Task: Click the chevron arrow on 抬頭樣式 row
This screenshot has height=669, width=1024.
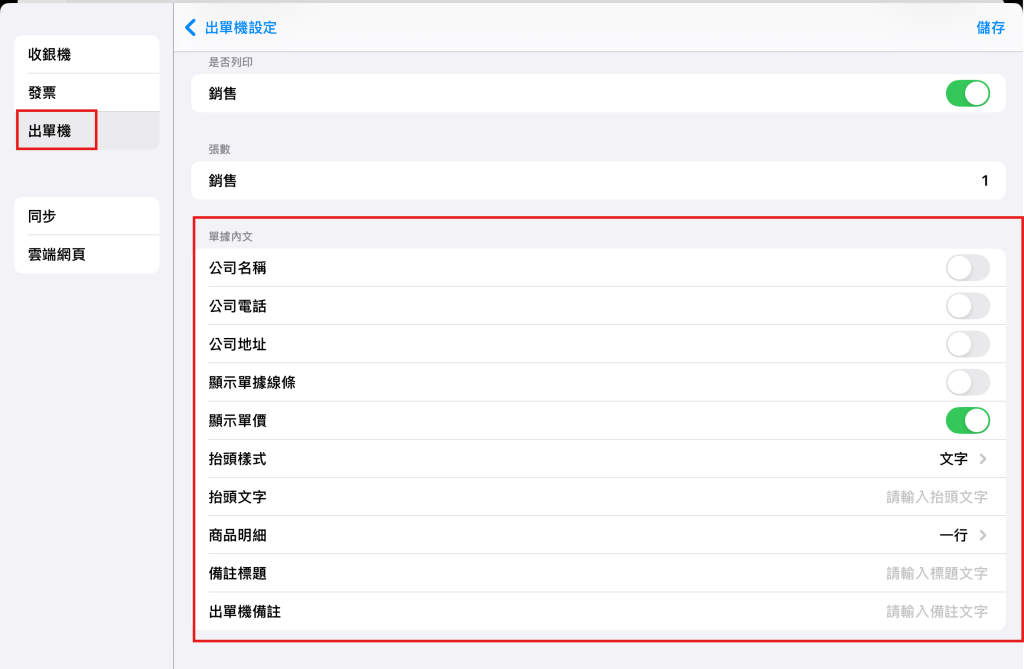Action: [x=983, y=459]
